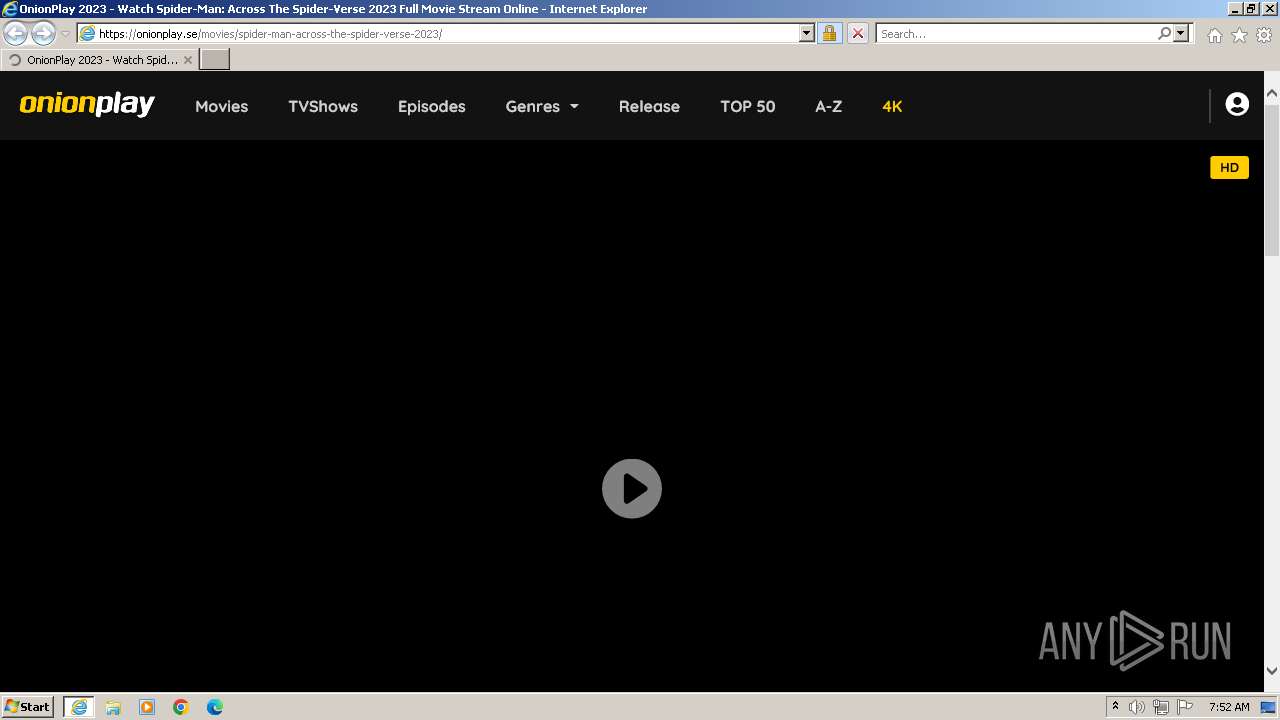Open the TVShows section
The image size is (1280, 720).
coord(323,106)
